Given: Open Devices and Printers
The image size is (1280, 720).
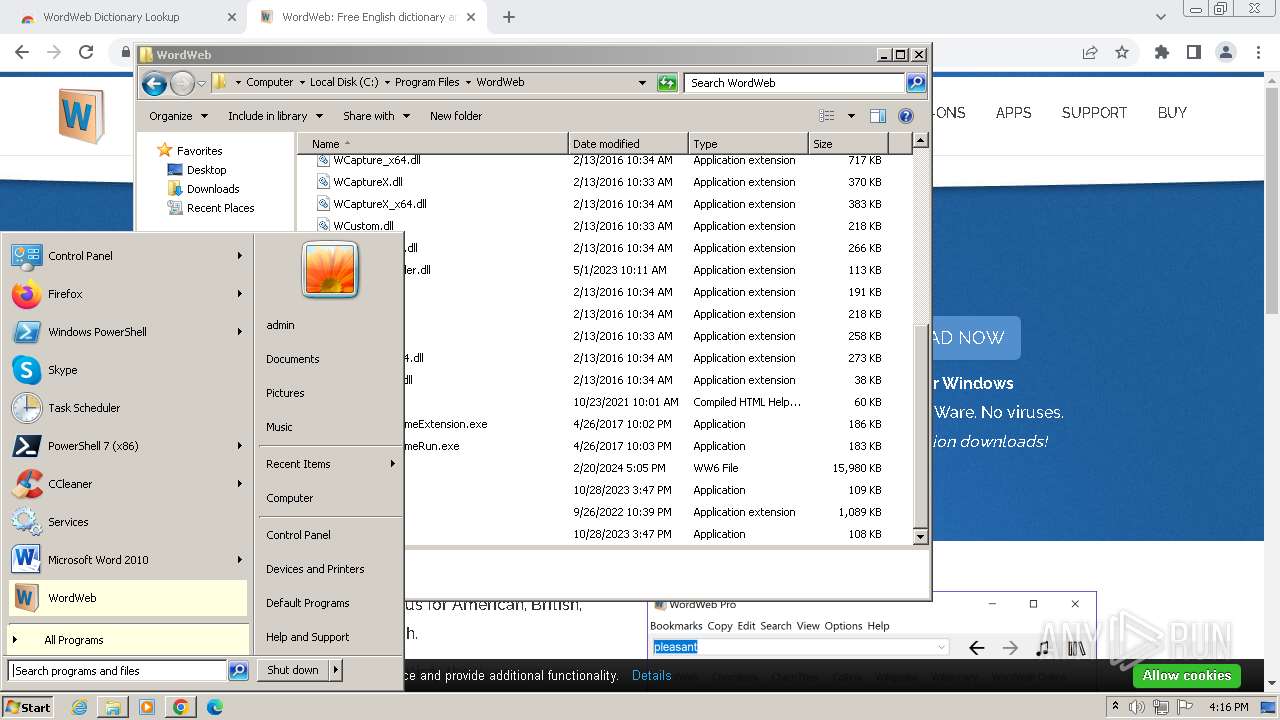Looking at the screenshot, I should [x=315, y=569].
